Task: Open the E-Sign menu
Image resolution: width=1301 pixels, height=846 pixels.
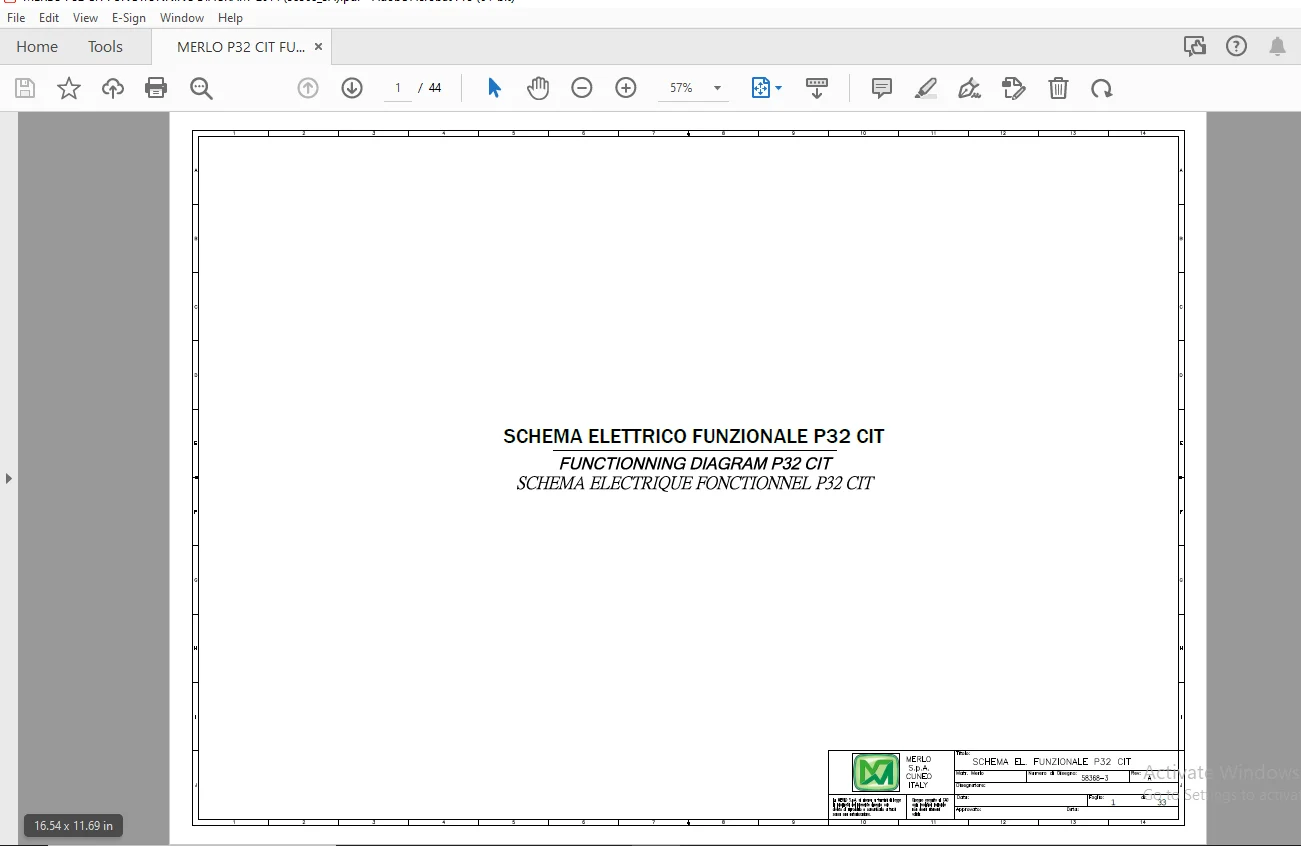Action: (x=129, y=18)
